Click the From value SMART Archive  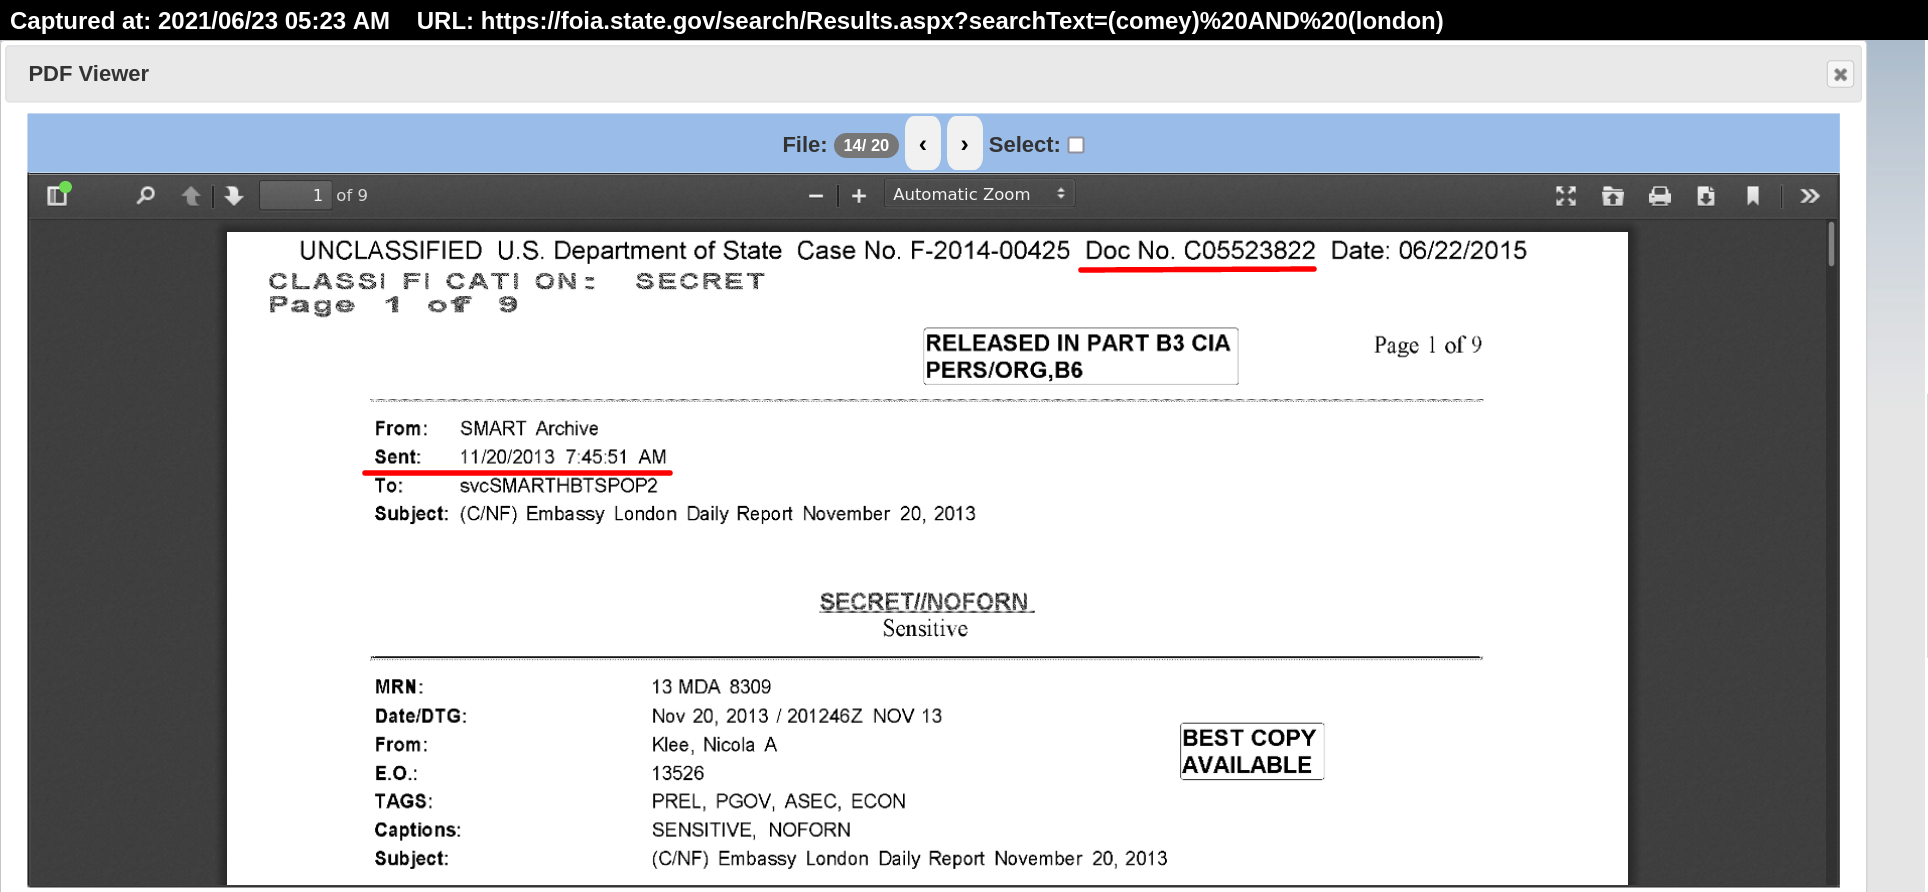pos(529,428)
